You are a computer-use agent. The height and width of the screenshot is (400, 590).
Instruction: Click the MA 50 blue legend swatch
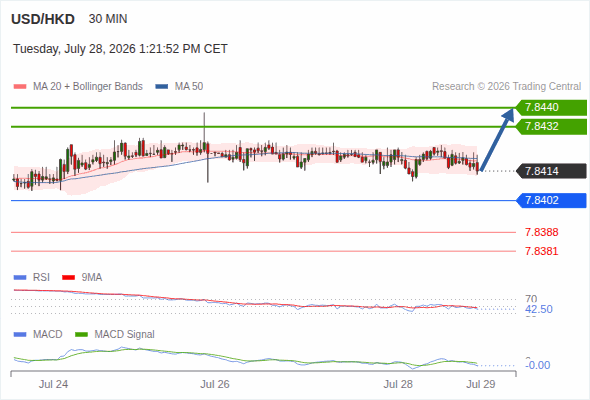point(162,87)
